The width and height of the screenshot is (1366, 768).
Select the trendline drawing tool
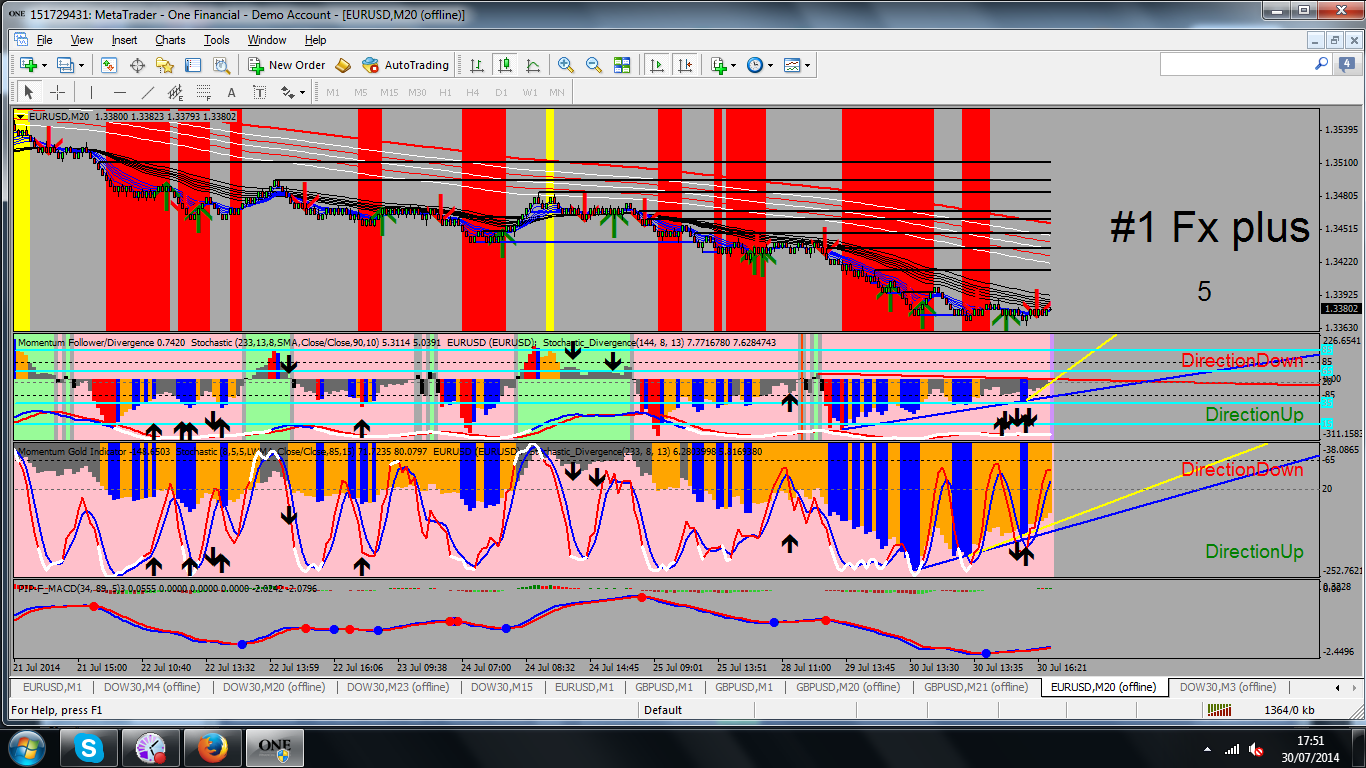pyautogui.click(x=148, y=92)
